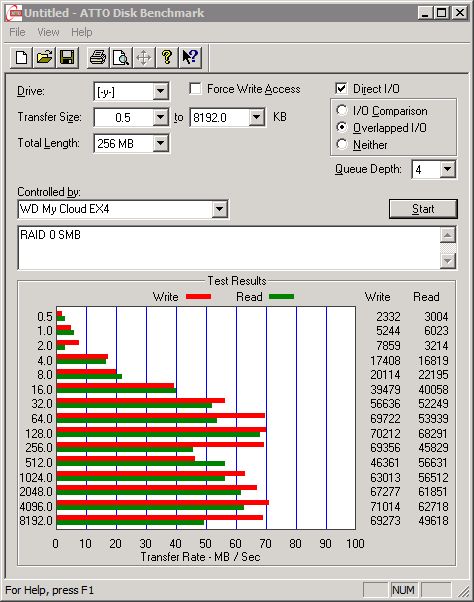The width and height of the screenshot is (474, 602).
Task: Expand the Queue Depth dropdown
Action: pos(447,169)
